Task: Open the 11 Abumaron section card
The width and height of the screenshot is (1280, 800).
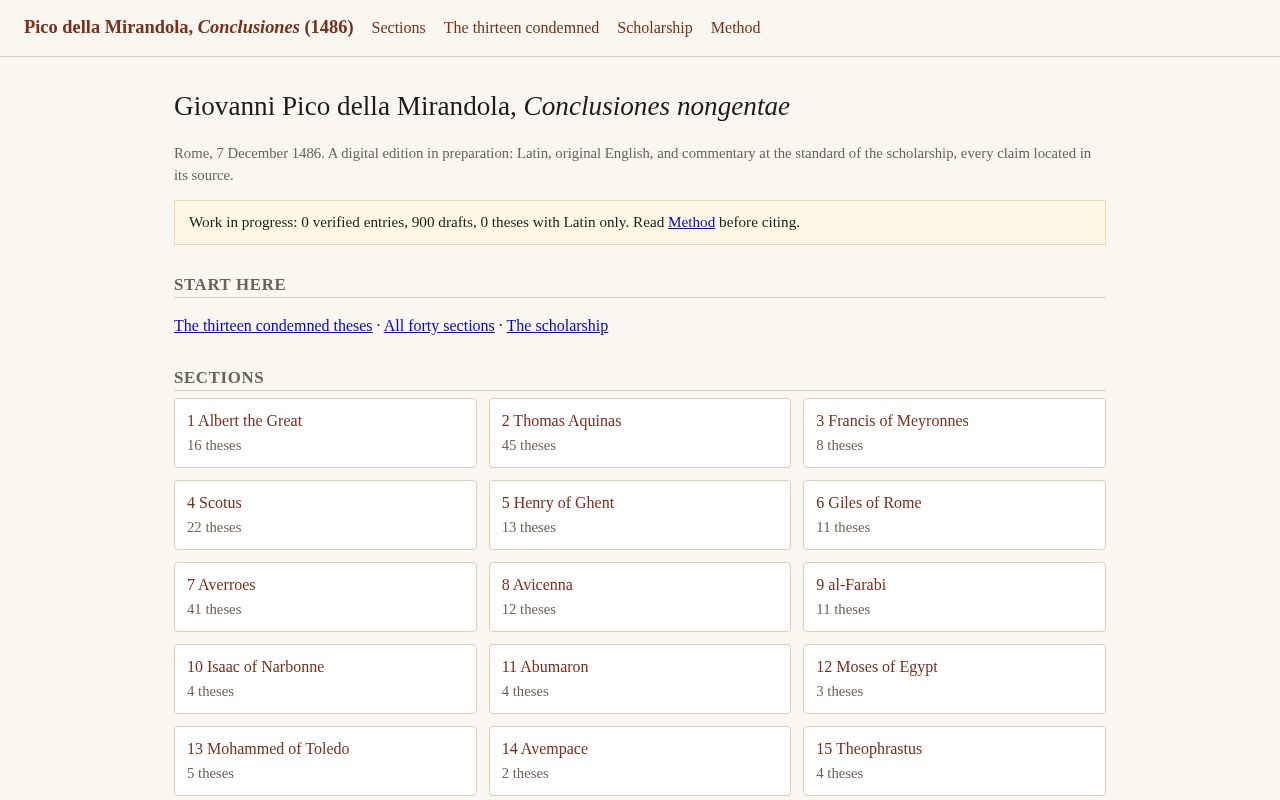Action: pos(640,679)
